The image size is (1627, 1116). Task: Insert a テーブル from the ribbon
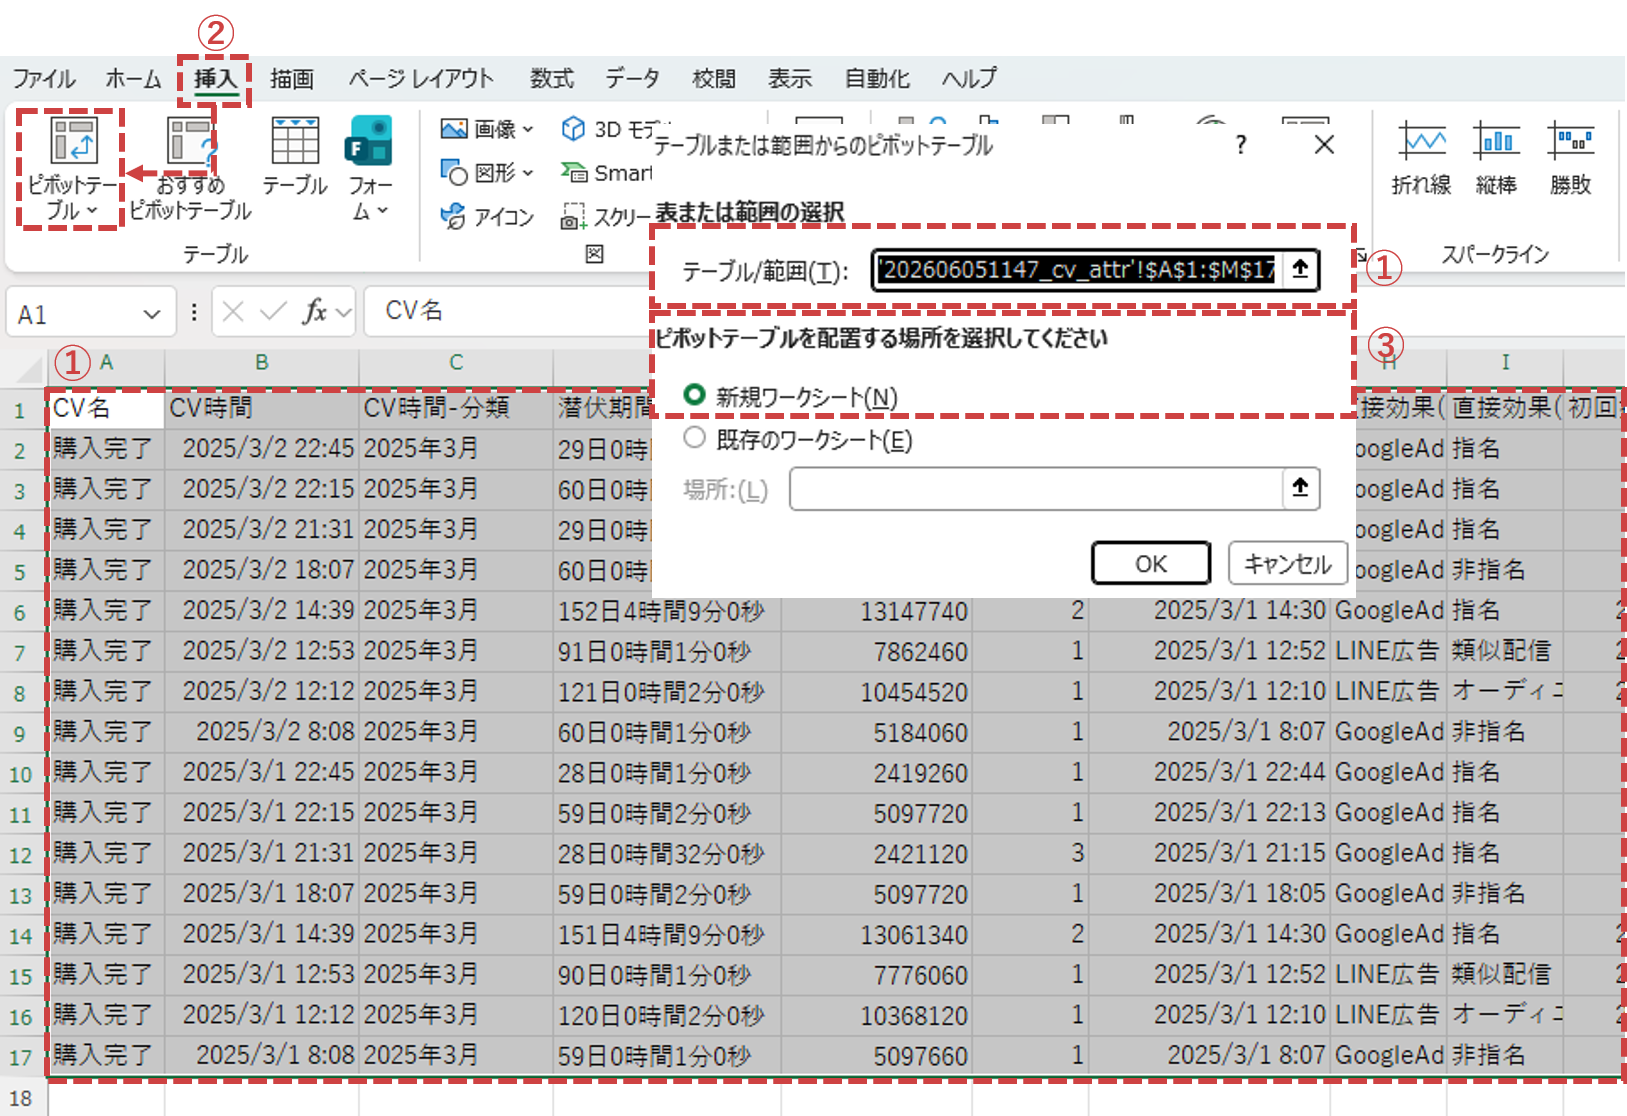295,158
